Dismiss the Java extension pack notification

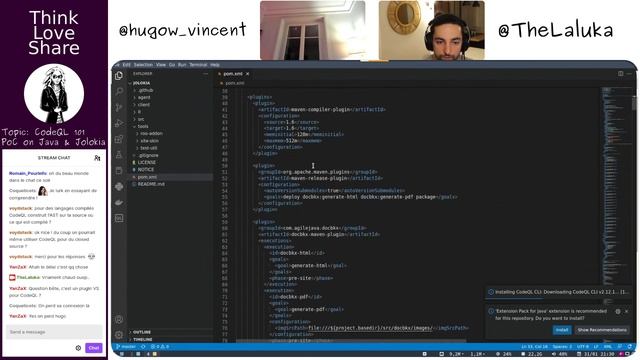(627, 311)
